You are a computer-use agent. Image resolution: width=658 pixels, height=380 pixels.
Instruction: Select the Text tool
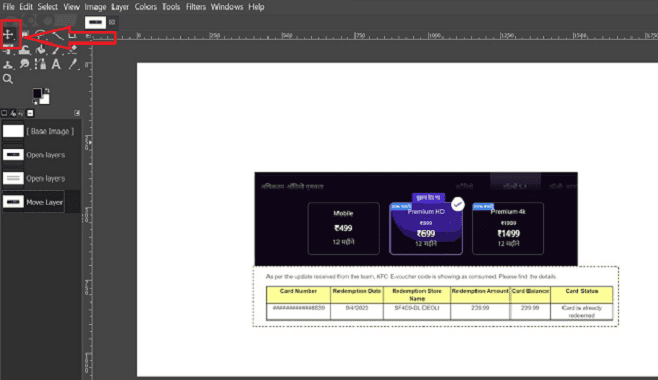pyautogui.click(x=56, y=64)
